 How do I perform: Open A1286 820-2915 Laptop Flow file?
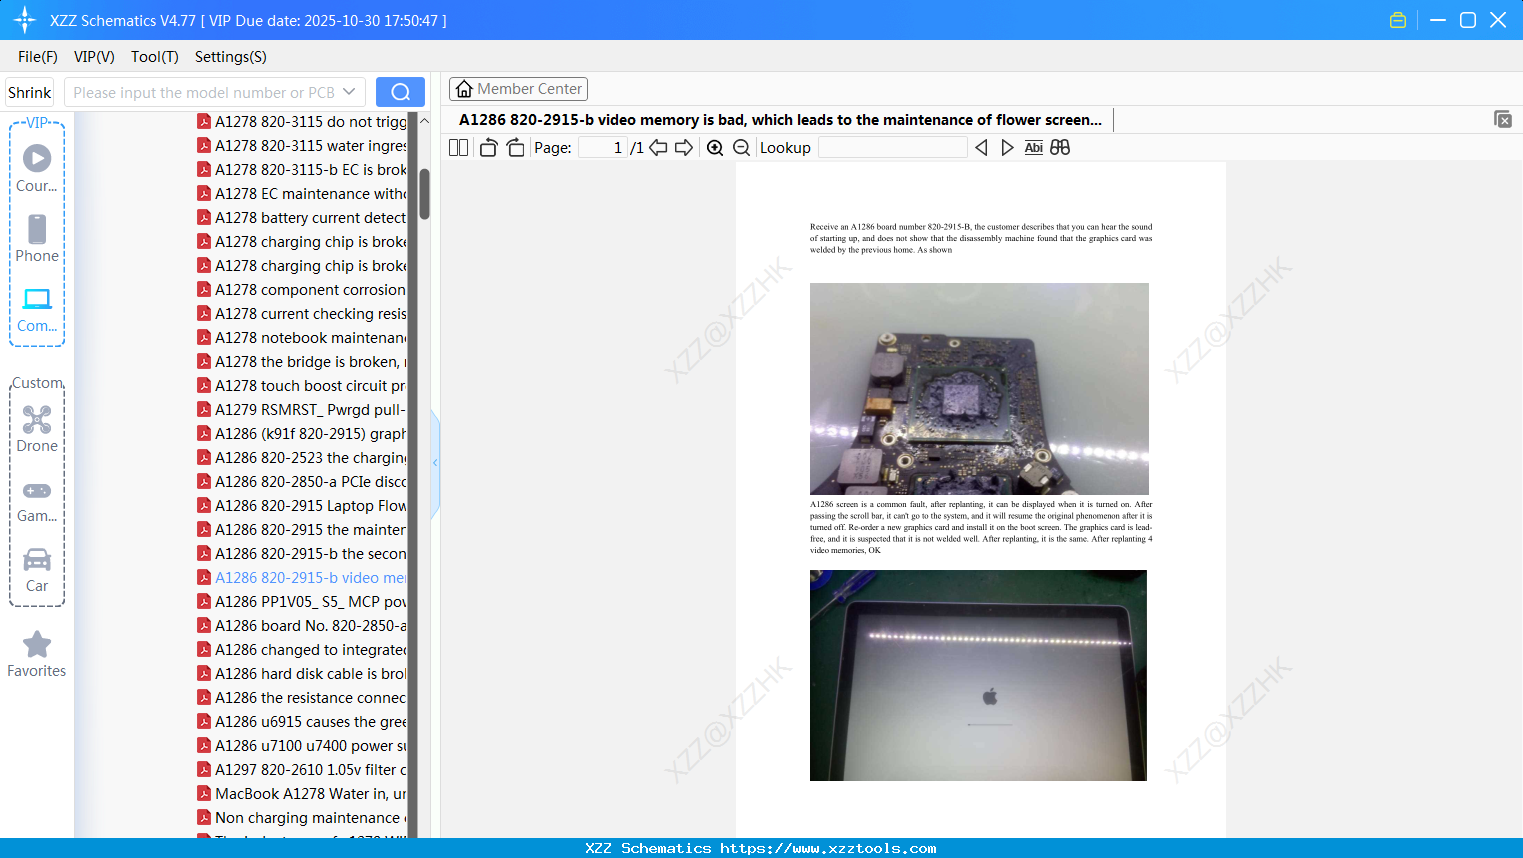point(301,505)
